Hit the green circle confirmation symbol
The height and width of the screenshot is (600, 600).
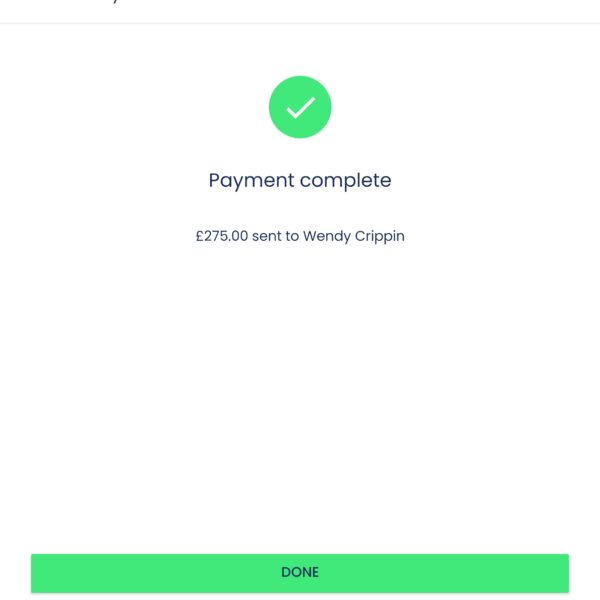300,107
